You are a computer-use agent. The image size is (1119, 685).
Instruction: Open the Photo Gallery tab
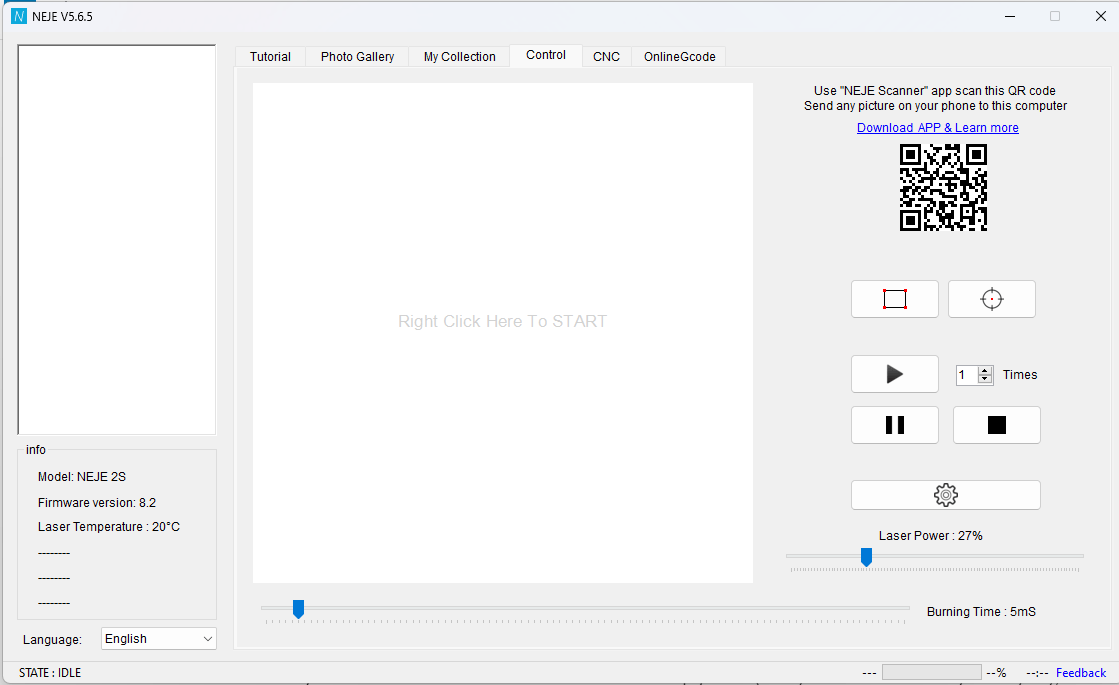[x=357, y=57]
